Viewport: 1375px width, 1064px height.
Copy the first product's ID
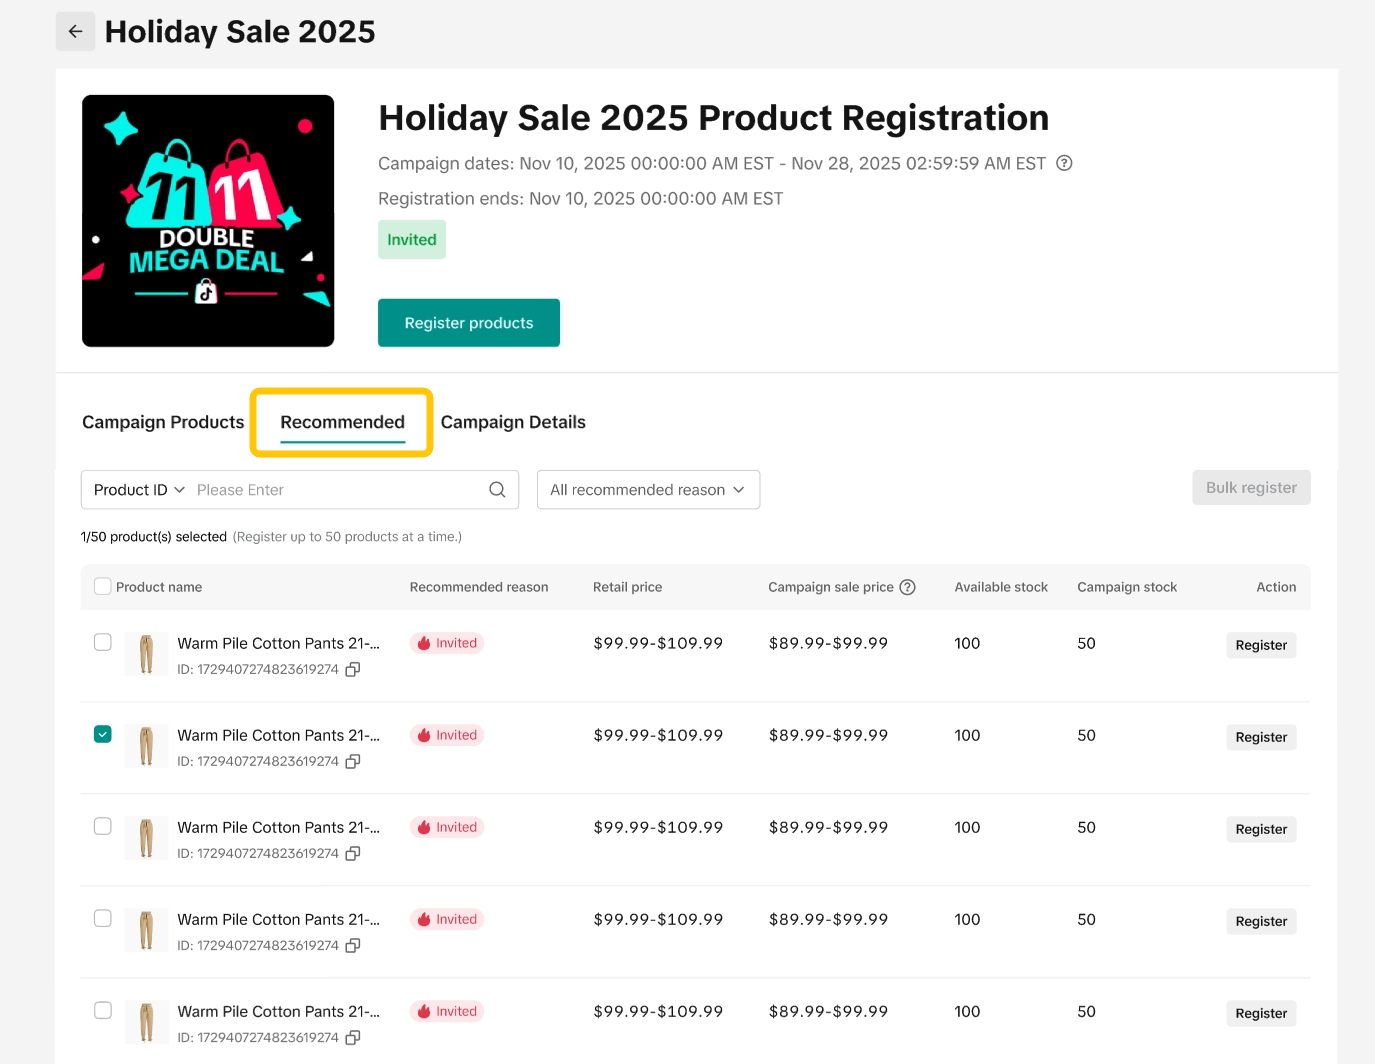coord(353,670)
